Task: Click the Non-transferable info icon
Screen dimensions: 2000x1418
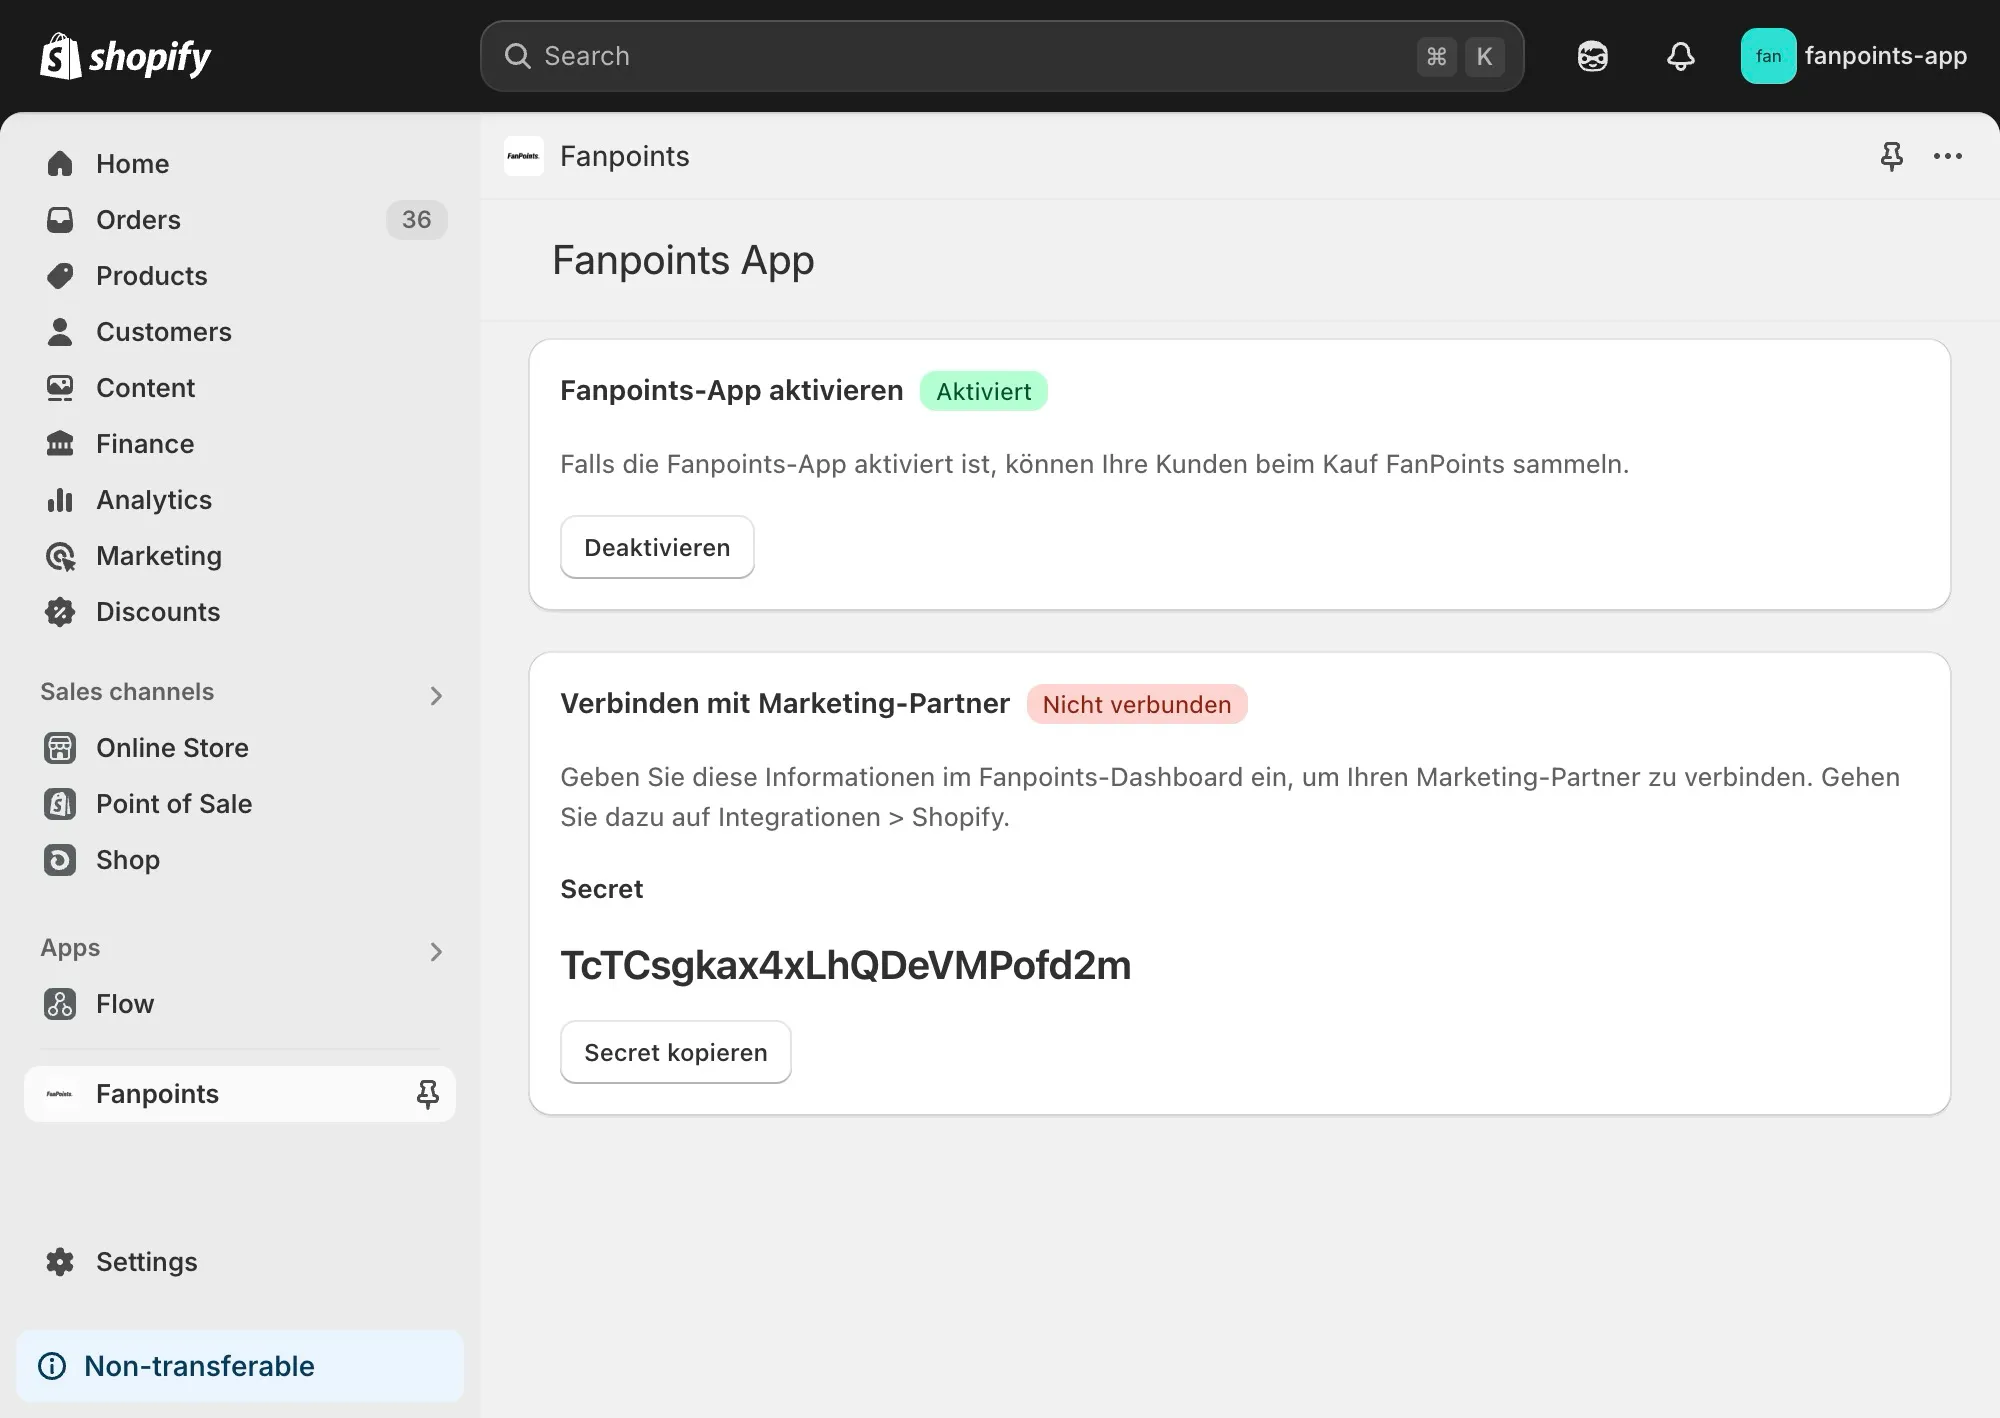Action: 52,1365
